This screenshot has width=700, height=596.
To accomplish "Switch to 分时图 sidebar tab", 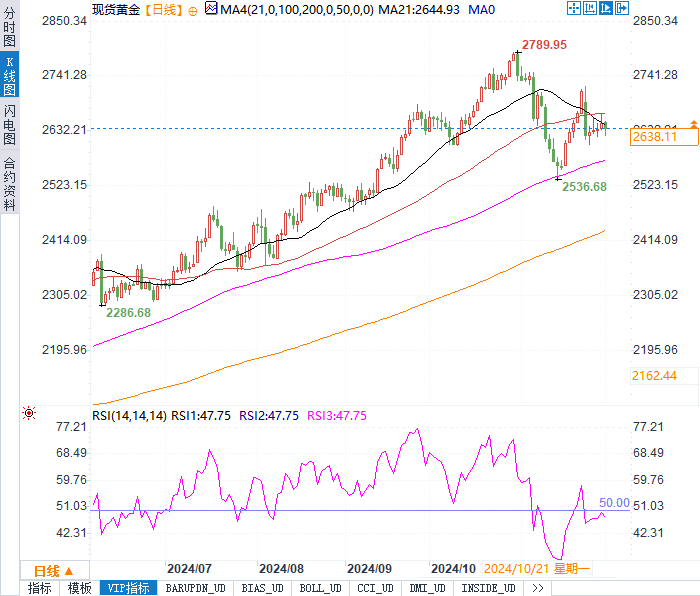I will click(x=9, y=27).
